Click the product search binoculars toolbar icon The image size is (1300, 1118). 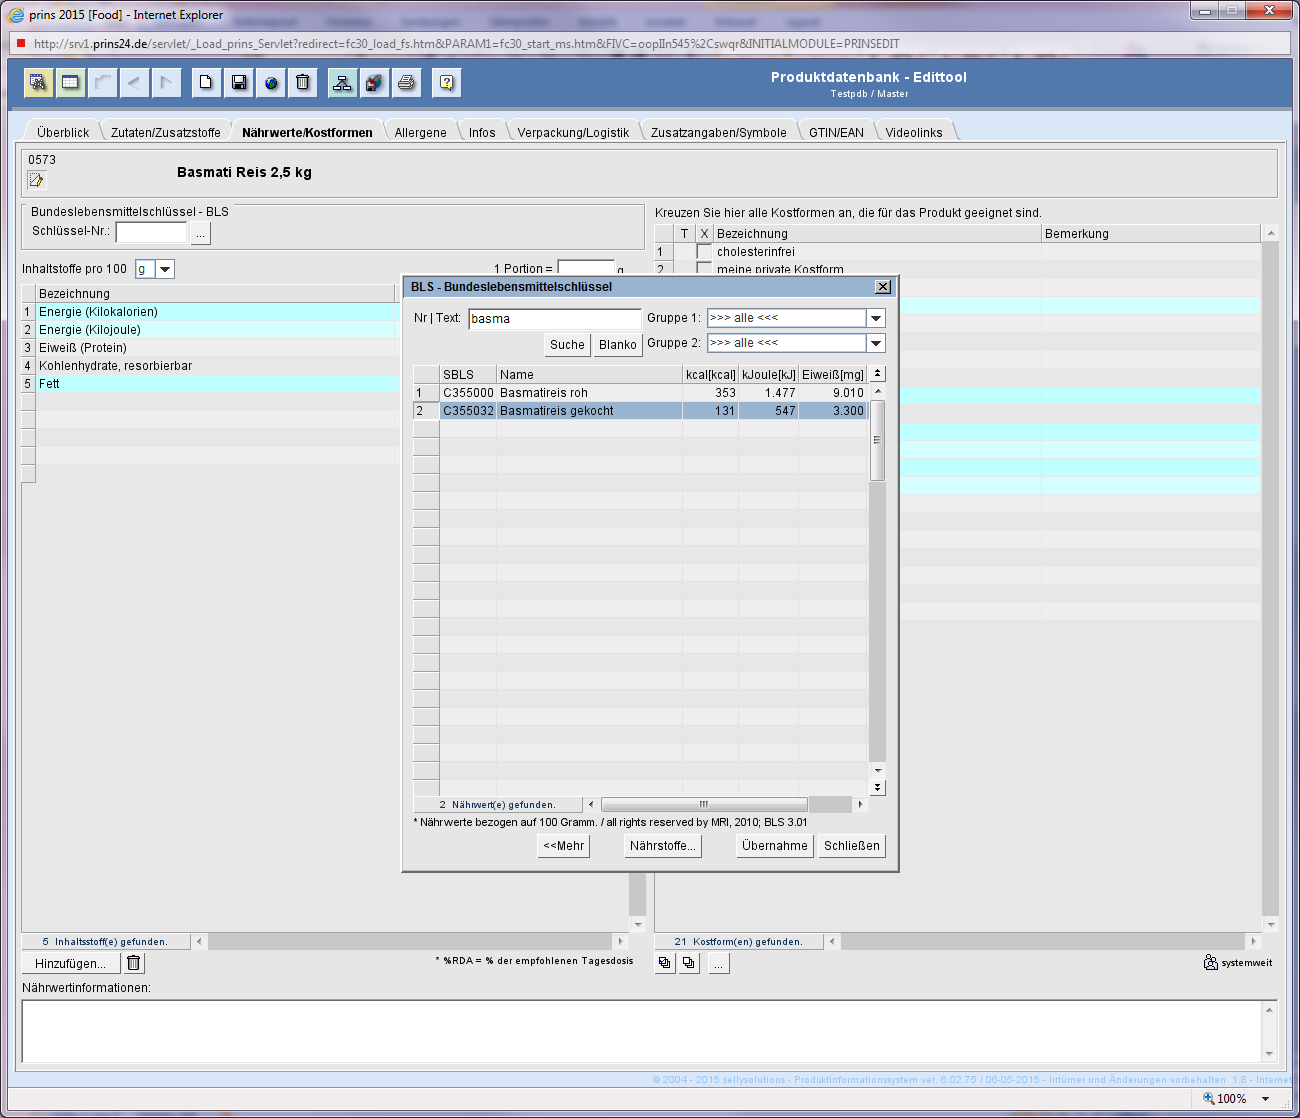[38, 82]
